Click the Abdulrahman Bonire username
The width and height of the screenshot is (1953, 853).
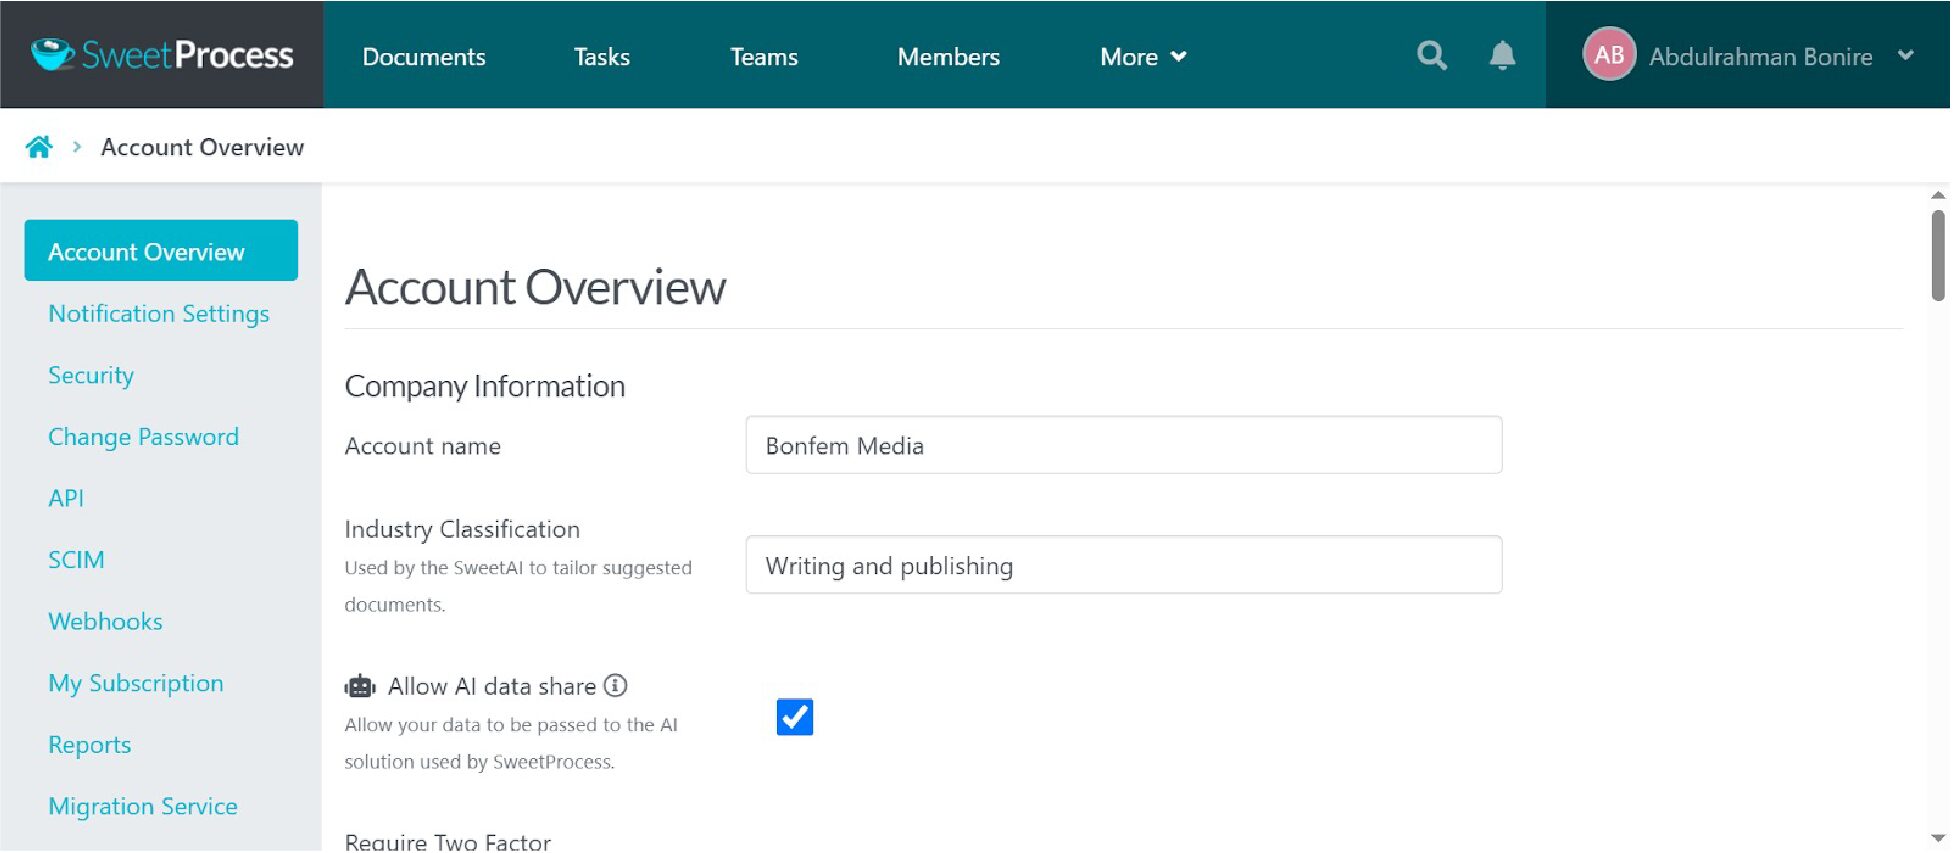click(x=1761, y=57)
